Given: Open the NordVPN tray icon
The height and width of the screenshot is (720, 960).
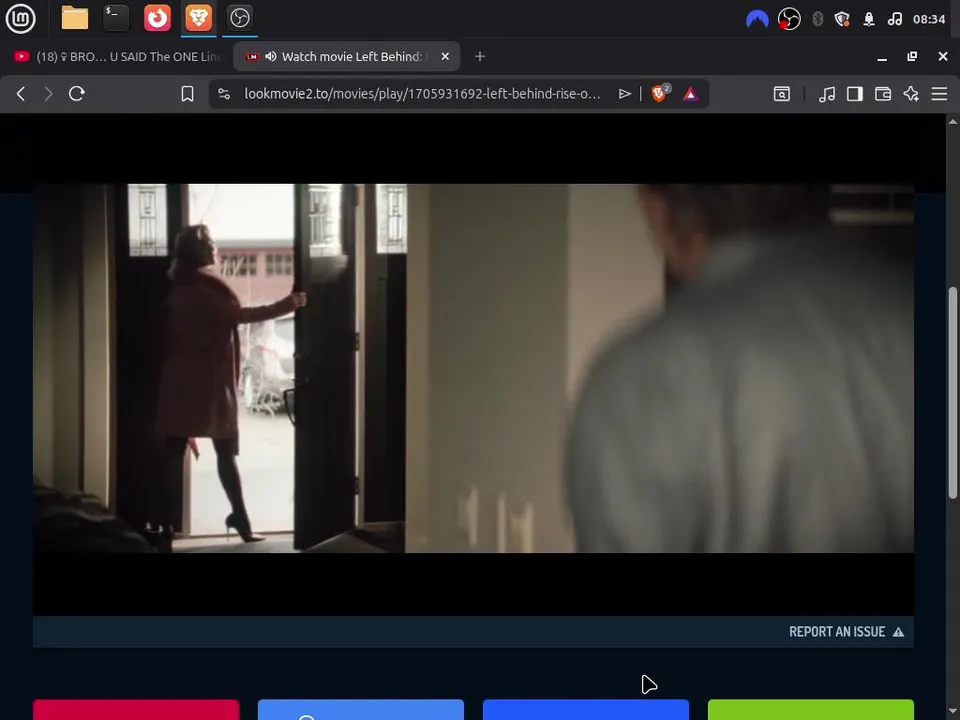Looking at the screenshot, I should point(757,19).
